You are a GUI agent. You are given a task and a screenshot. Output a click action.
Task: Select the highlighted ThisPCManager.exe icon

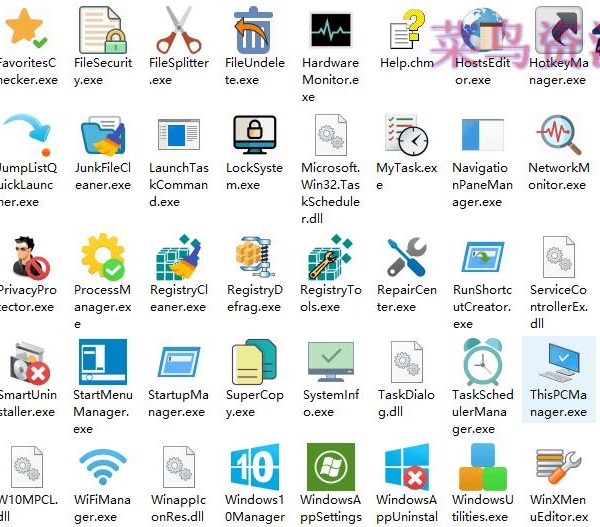coord(557,362)
